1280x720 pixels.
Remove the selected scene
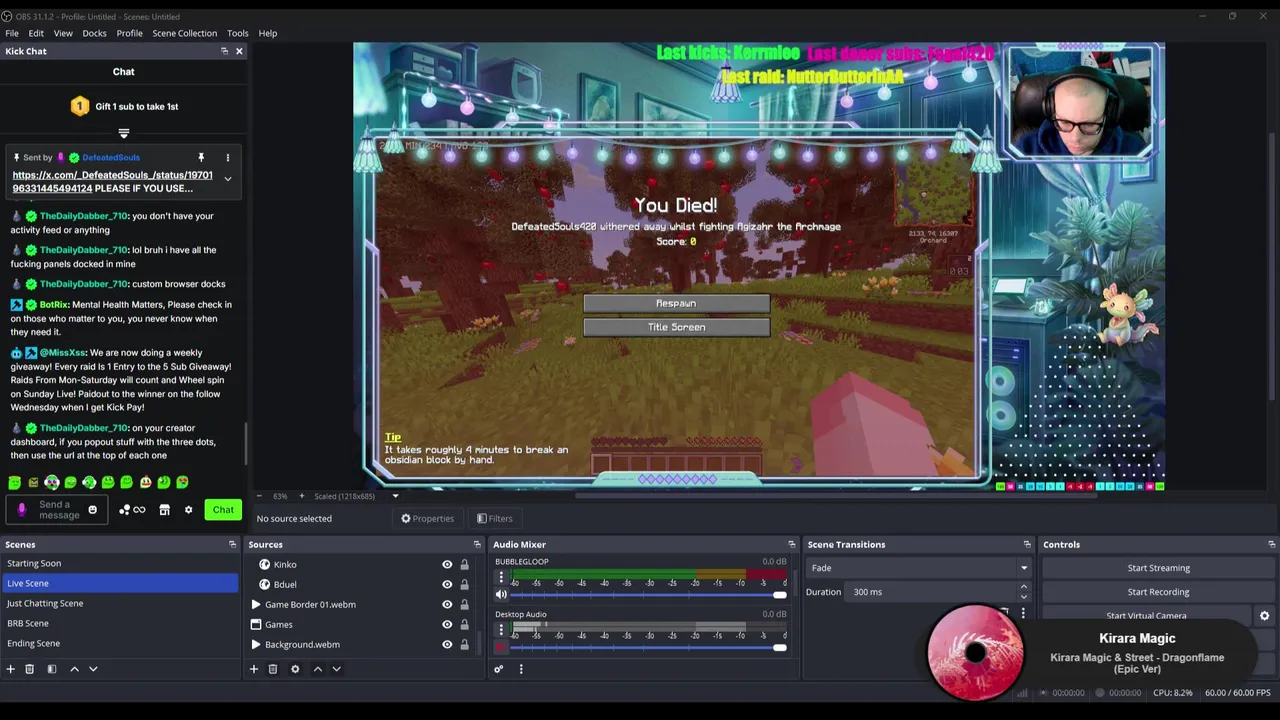pos(30,669)
